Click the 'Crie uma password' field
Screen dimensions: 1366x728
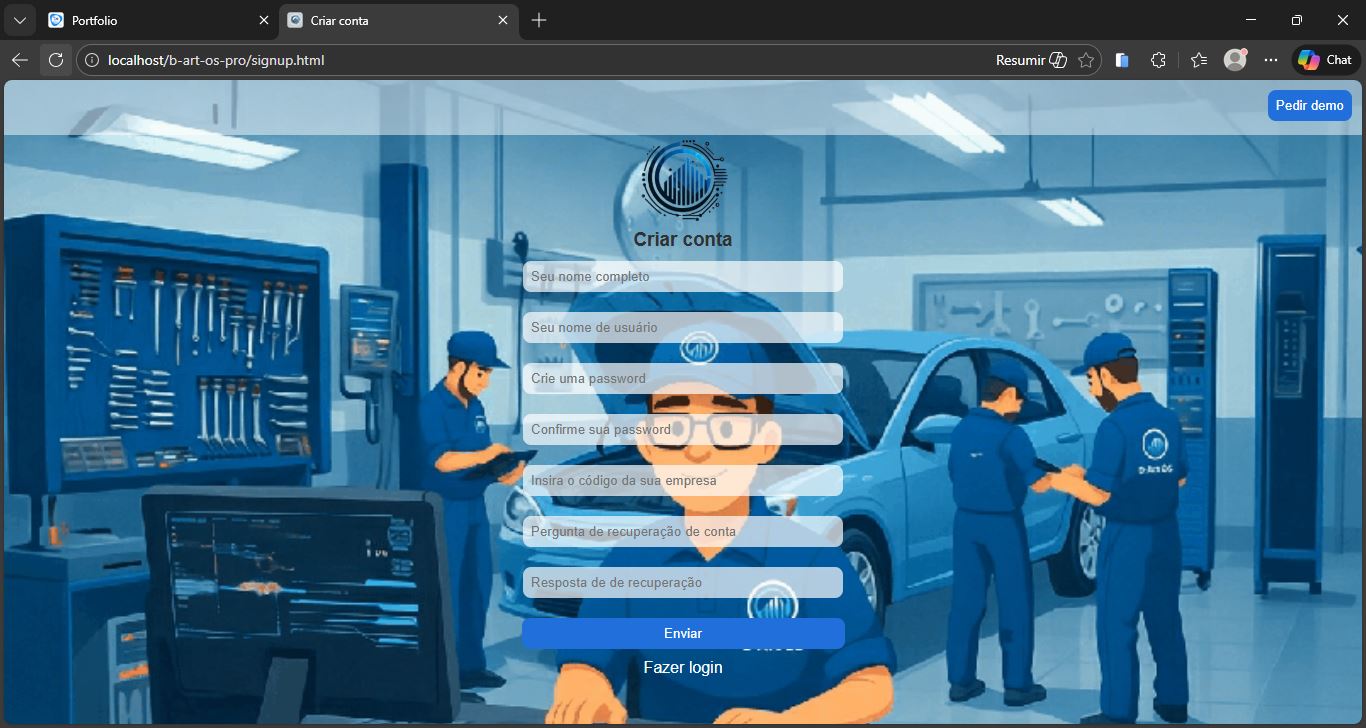(683, 378)
